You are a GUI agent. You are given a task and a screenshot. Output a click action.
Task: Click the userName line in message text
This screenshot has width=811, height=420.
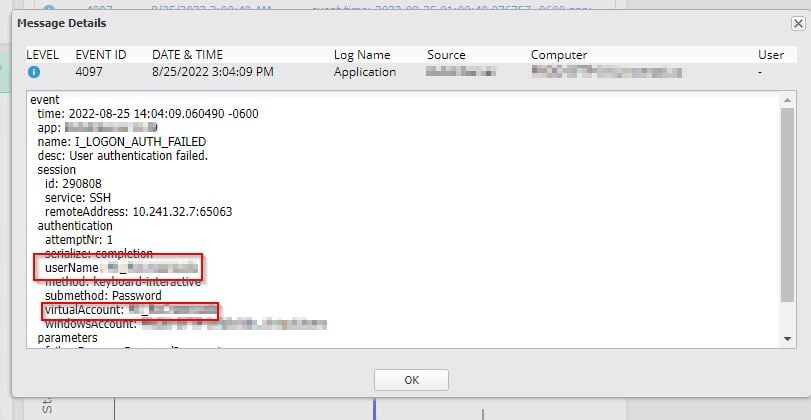click(122, 267)
